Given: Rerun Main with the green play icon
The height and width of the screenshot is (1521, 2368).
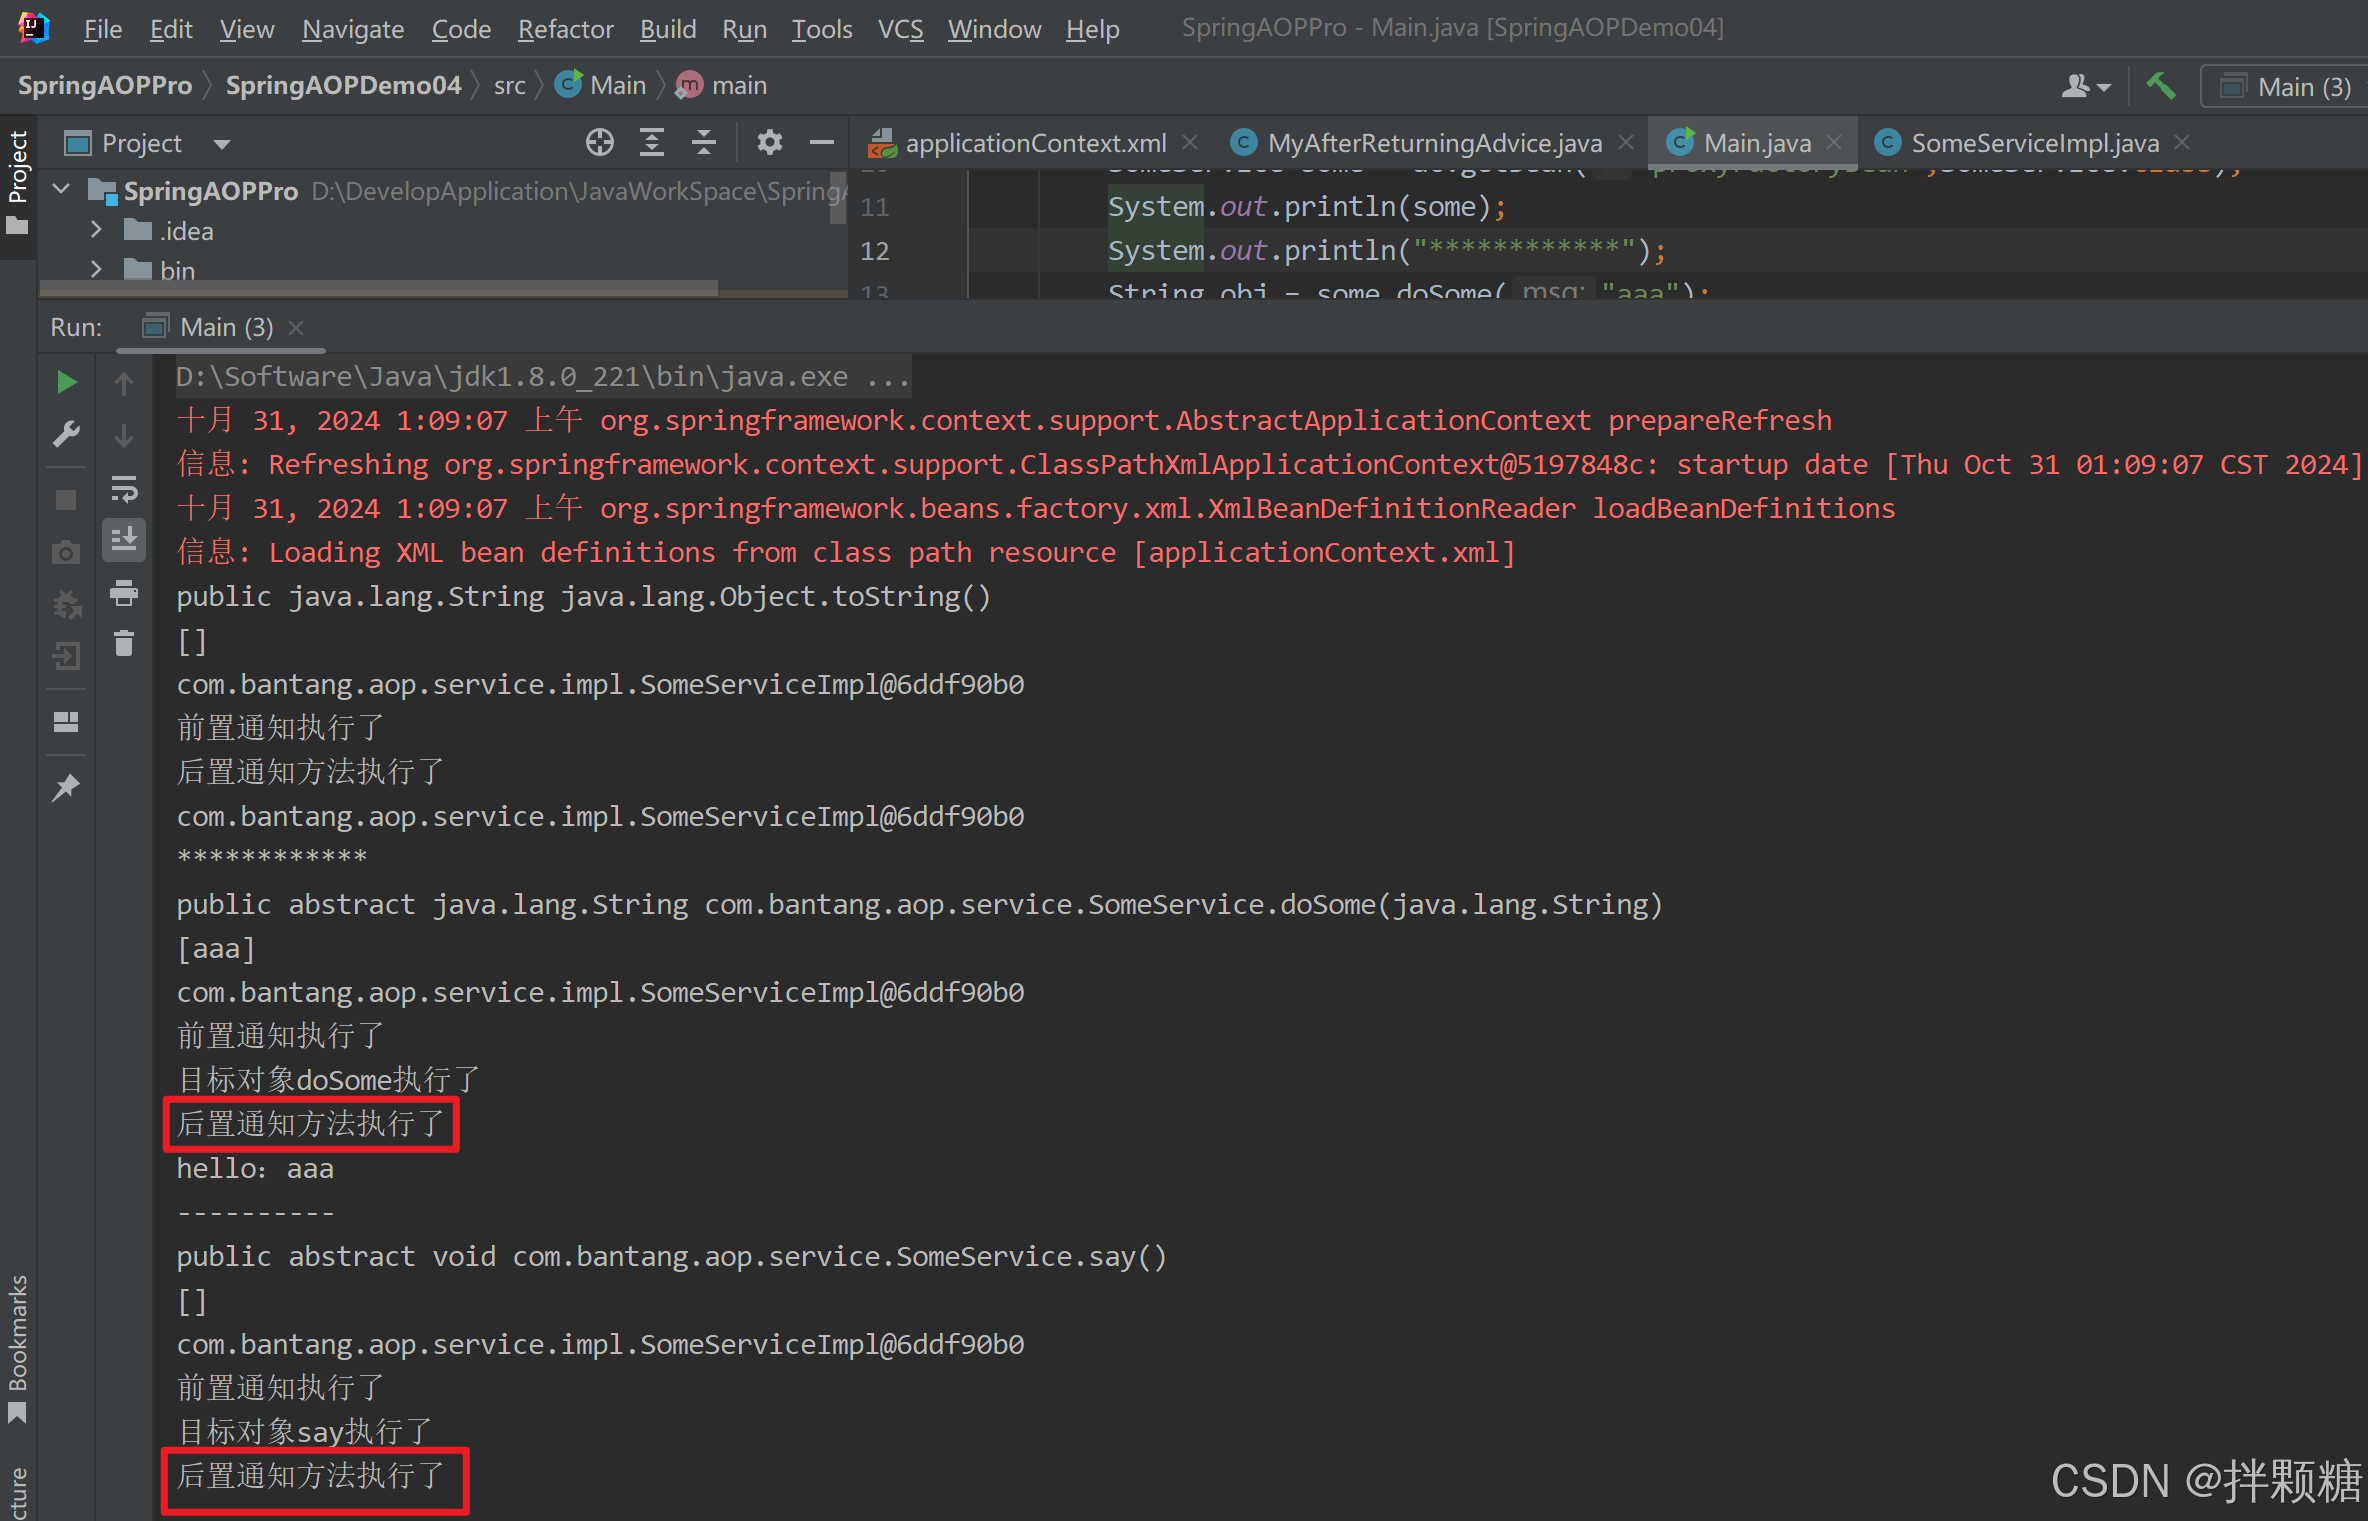Looking at the screenshot, I should (x=66, y=382).
